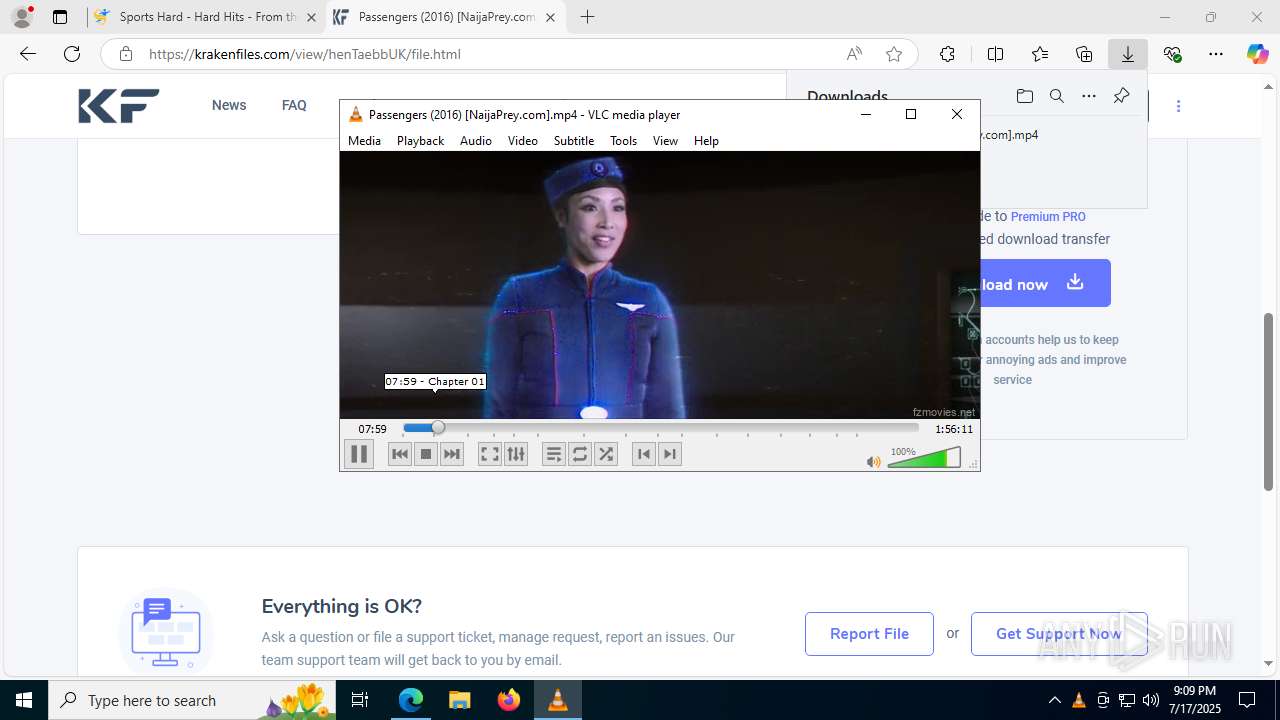The height and width of the screenshot is (720, 1280).
Task: Open the VLC Media menu
Action: [x=364, y=141]
